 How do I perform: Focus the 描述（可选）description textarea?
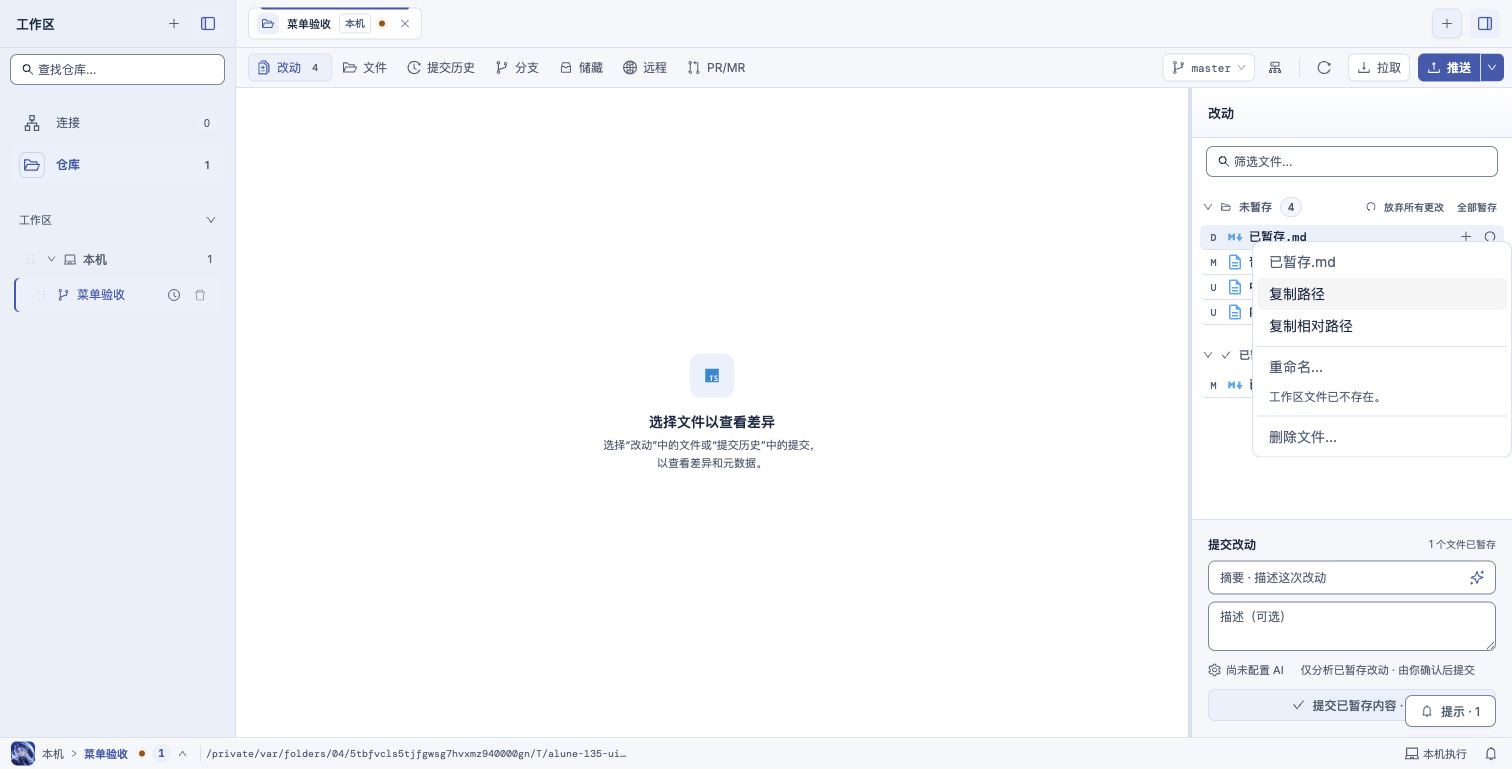(1352, 626)
